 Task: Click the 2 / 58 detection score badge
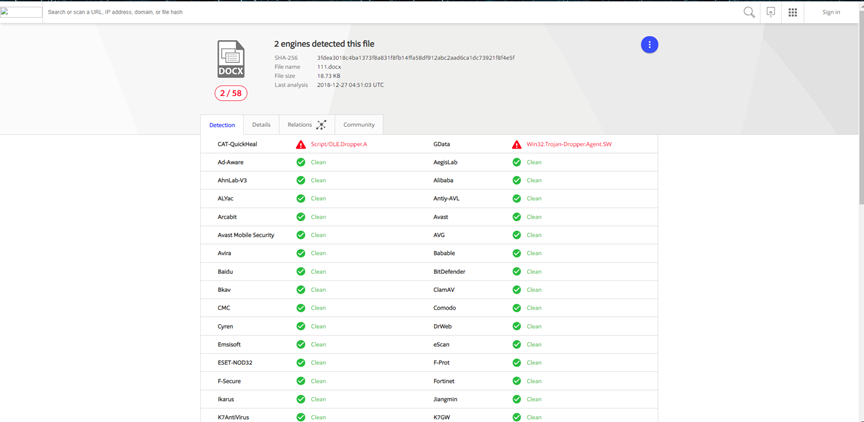230,93
